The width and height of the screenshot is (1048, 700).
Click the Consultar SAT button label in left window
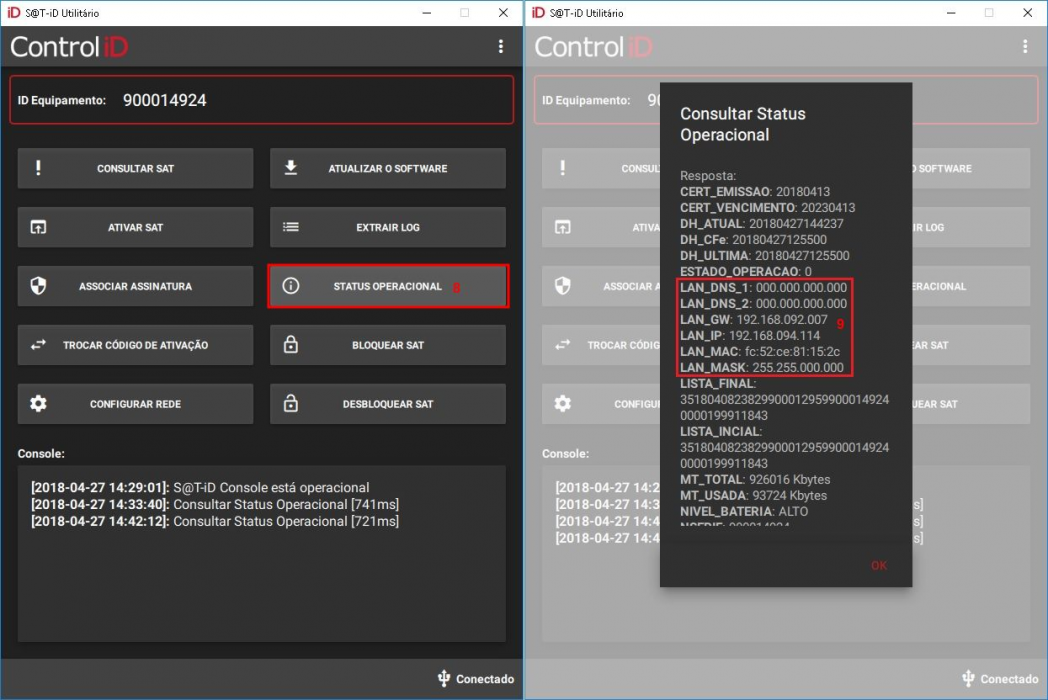[135, 168]
